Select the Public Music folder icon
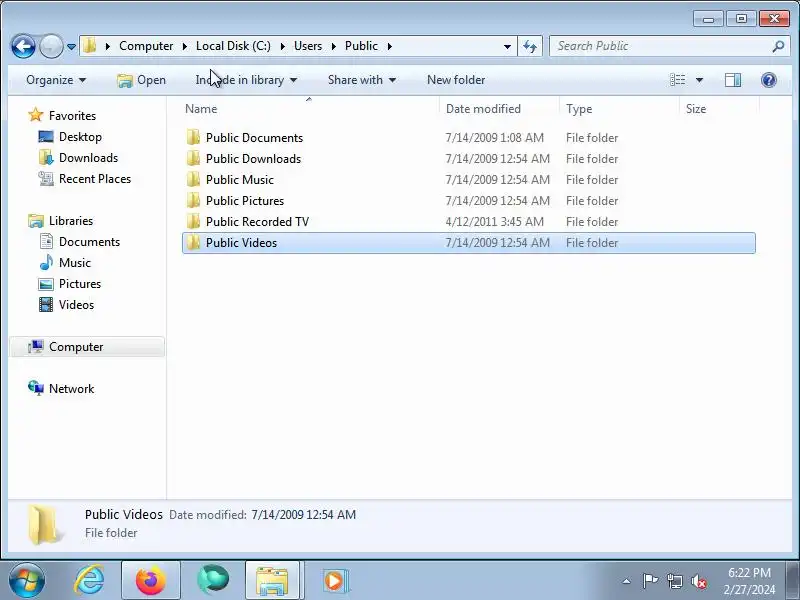 (193, 180)
